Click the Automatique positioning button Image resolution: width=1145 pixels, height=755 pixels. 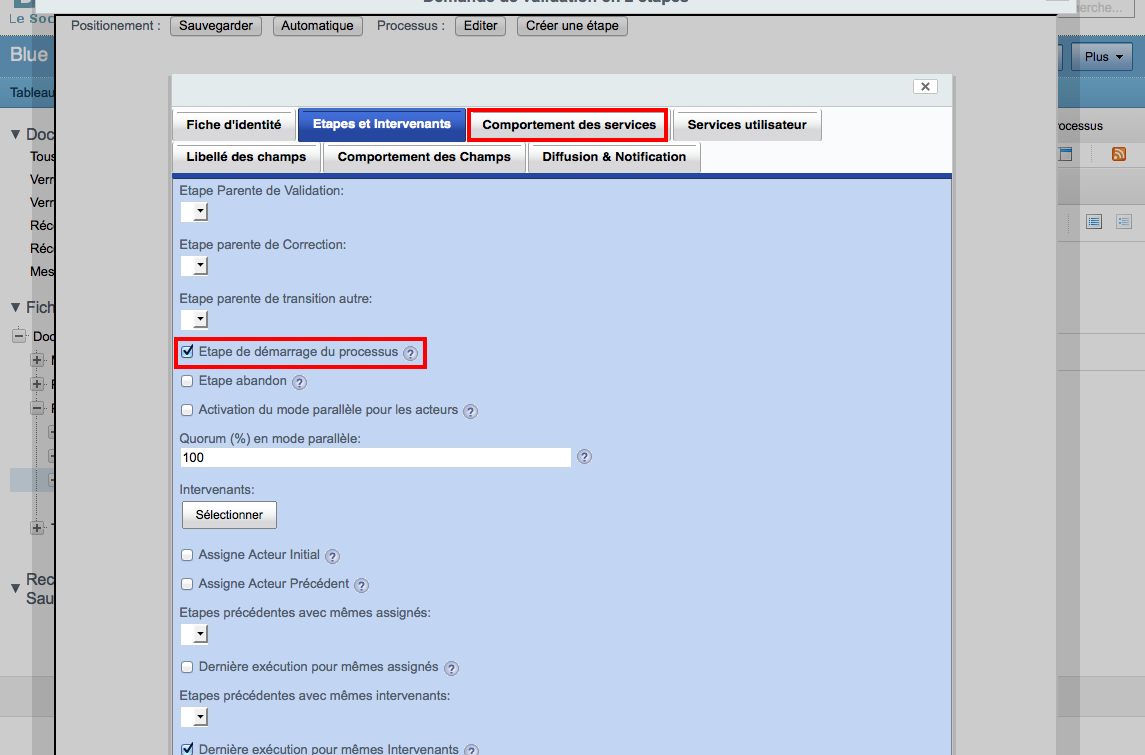point(318,26)
